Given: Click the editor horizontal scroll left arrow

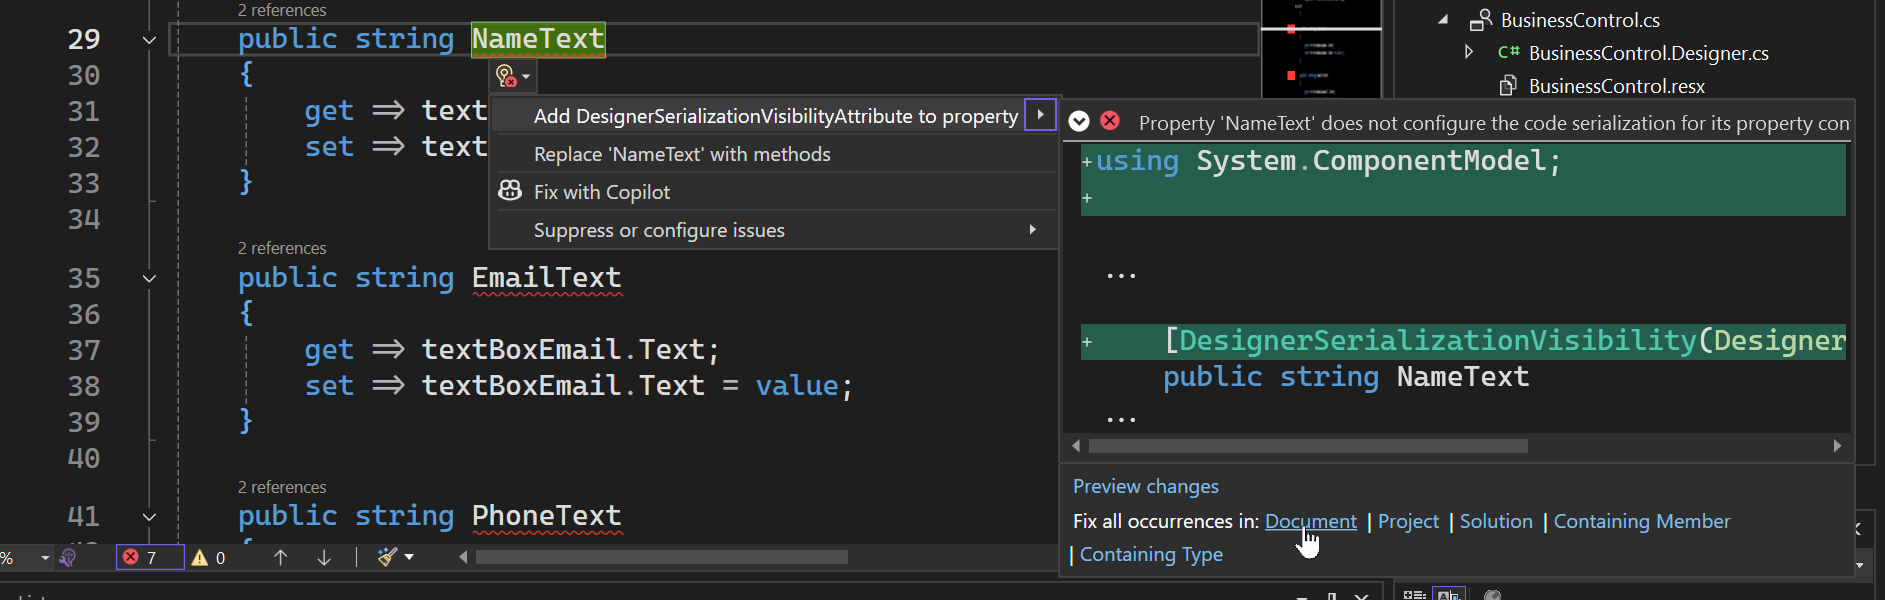Looking at the screenshot, I should (x=463, y=557).
